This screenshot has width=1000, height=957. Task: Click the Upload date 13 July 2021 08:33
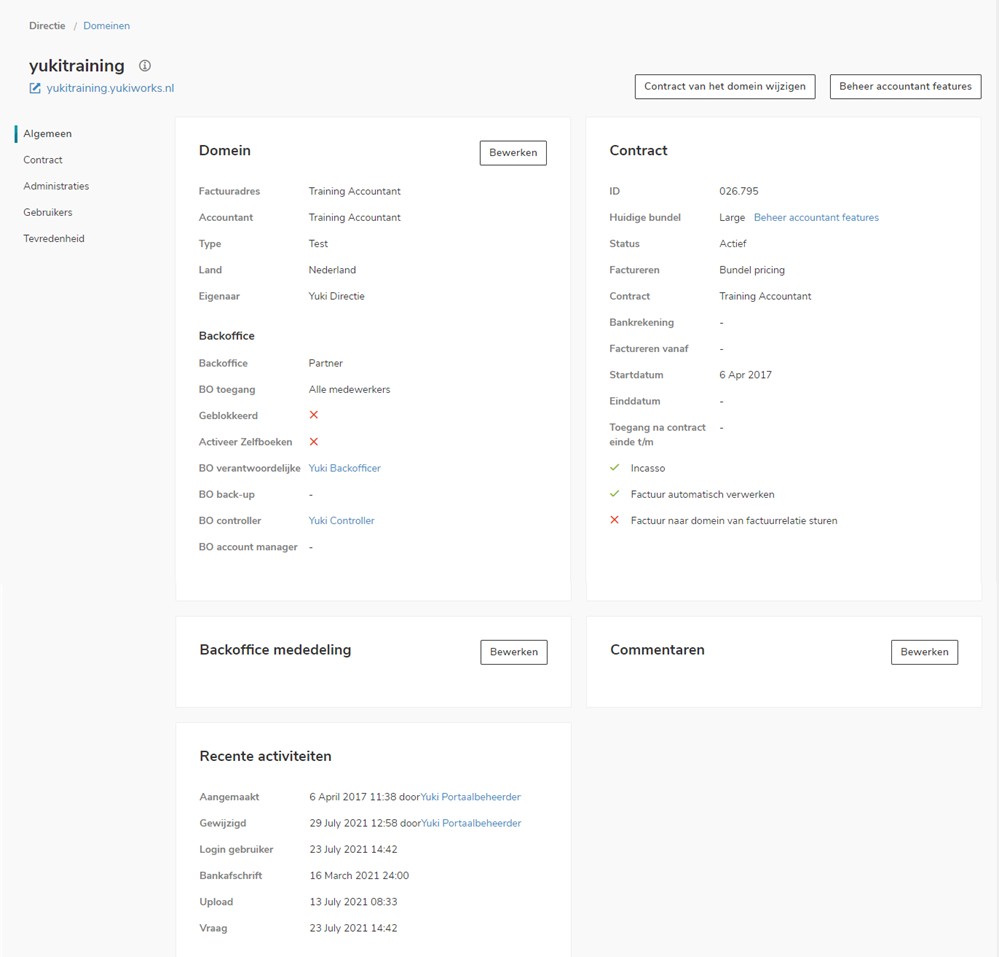coord(353,902)
